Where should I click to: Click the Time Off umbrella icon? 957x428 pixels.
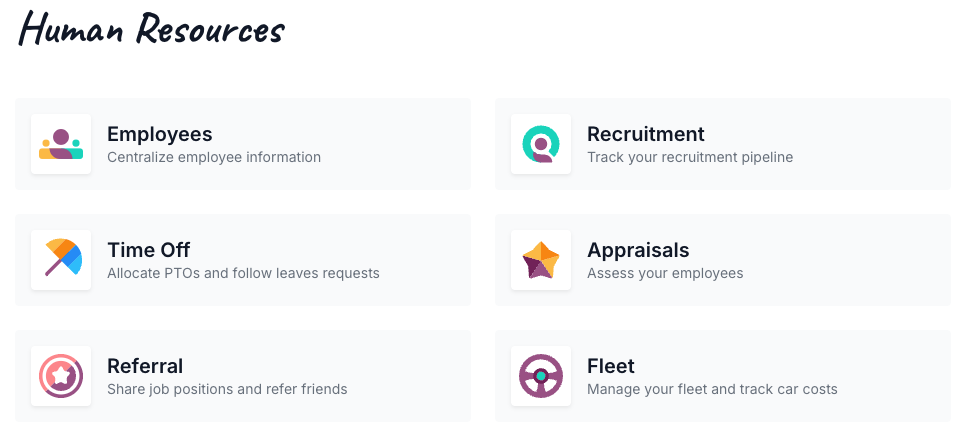click(x=61, y=260)
